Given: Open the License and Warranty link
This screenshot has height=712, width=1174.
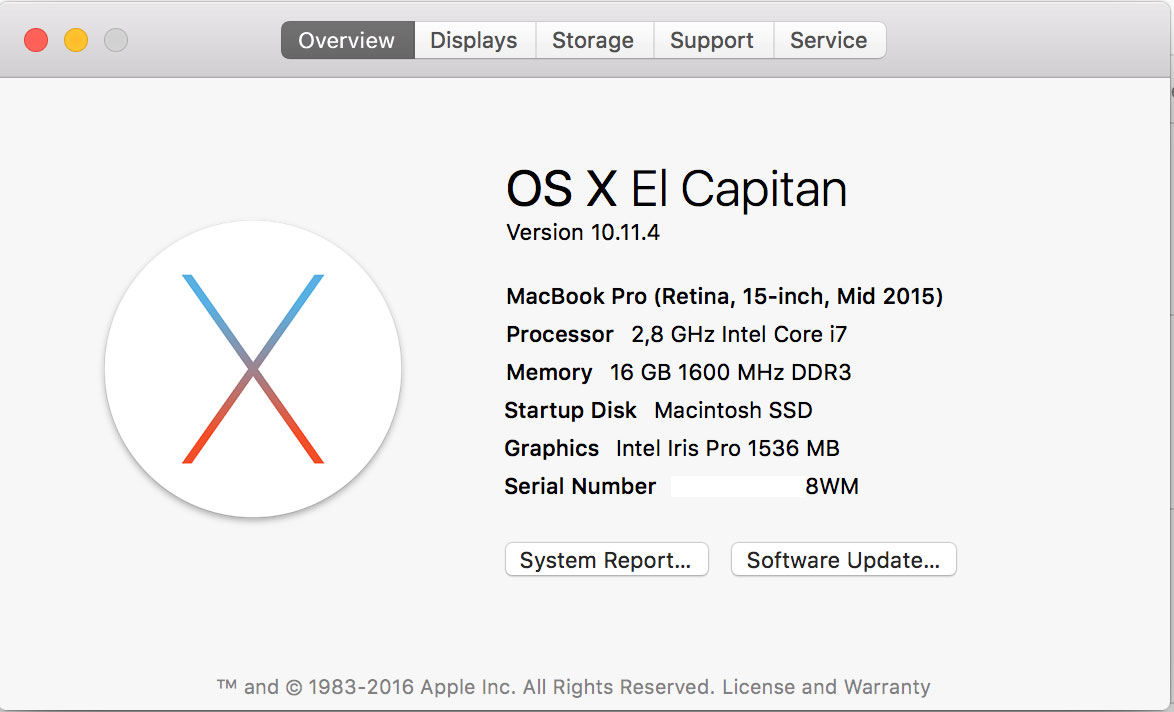Looking at the screenshot, I should pos(826,687).
